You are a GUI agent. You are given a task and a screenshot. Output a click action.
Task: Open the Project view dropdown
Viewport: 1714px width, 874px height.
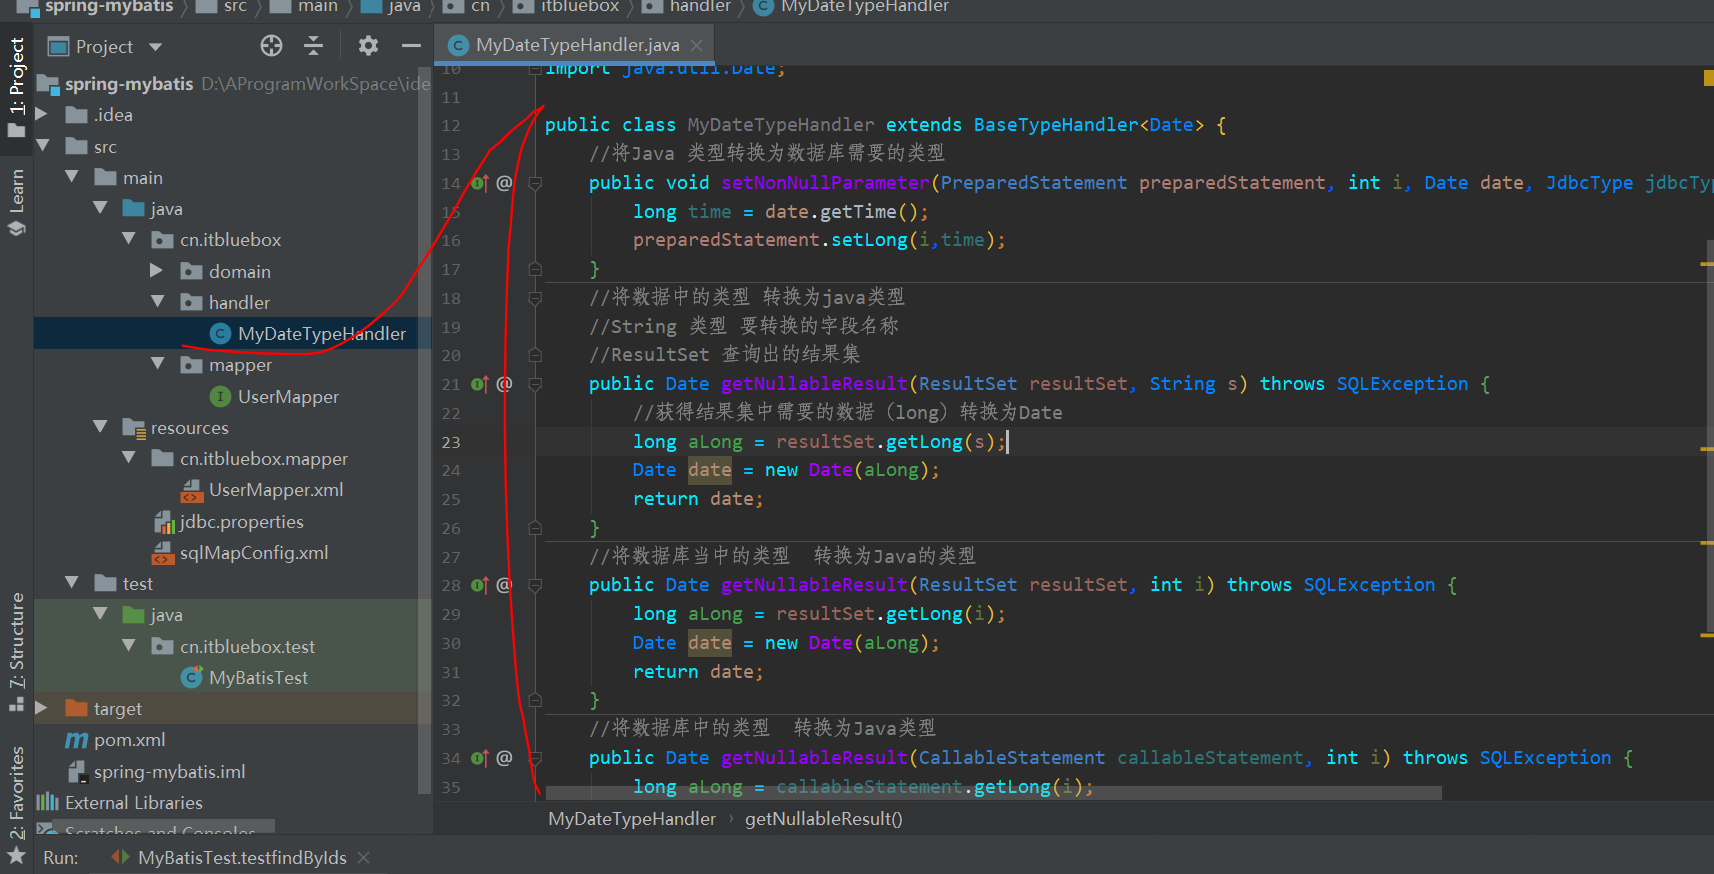(155, 47)
